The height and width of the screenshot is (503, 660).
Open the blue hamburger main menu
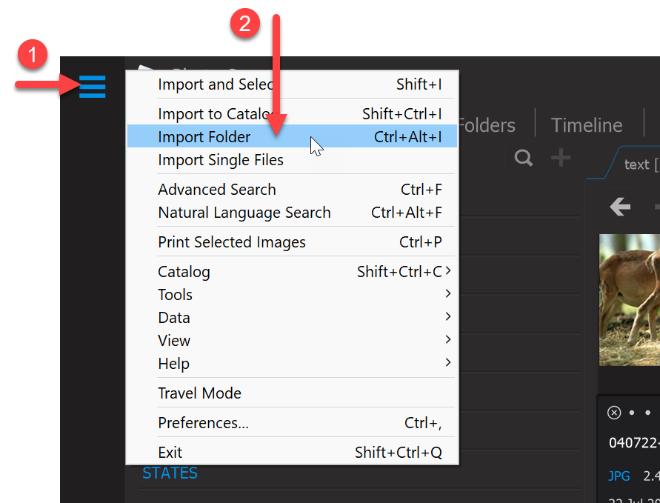[92, 87]
